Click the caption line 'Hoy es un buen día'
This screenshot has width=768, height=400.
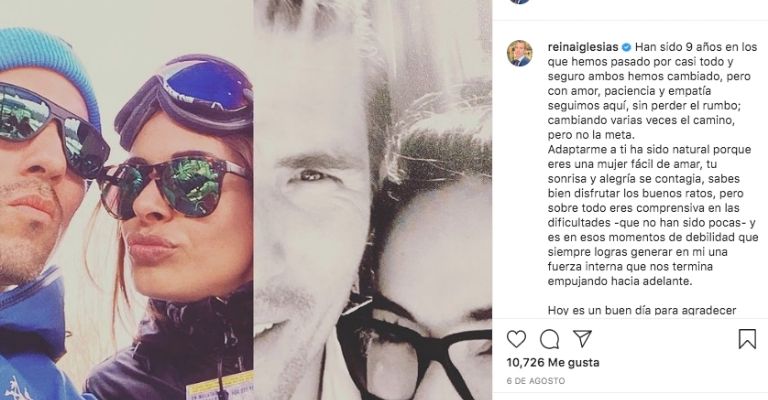pos(642,310)
